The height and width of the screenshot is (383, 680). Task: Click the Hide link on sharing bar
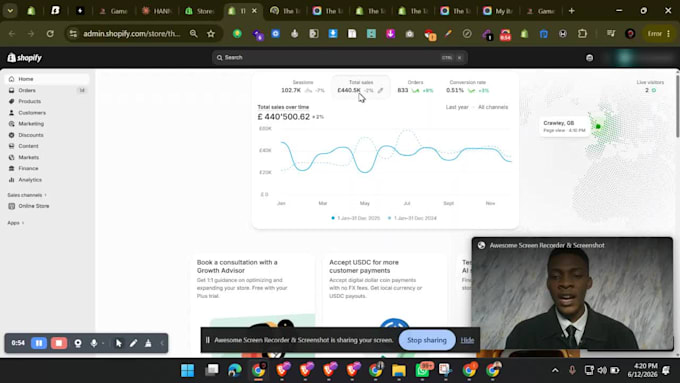pyautogui.click(x=467, y=340)
